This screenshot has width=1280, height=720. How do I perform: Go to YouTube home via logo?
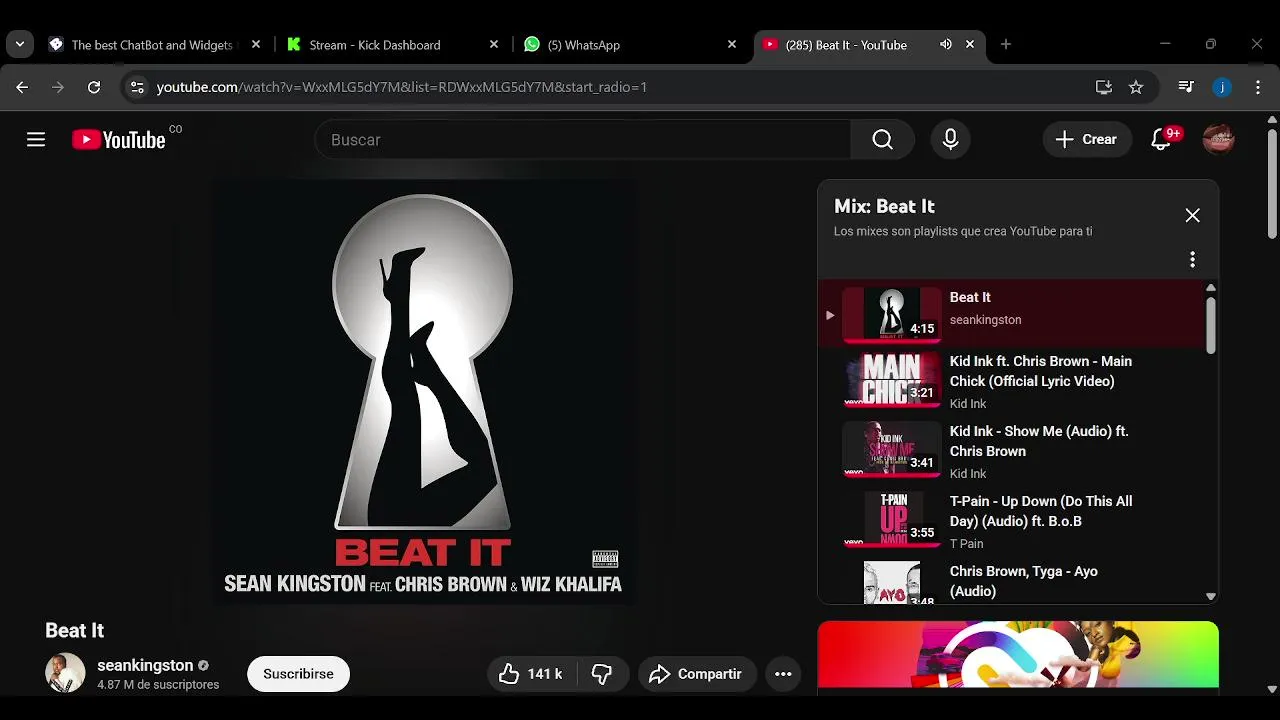[x=119, y=140]
